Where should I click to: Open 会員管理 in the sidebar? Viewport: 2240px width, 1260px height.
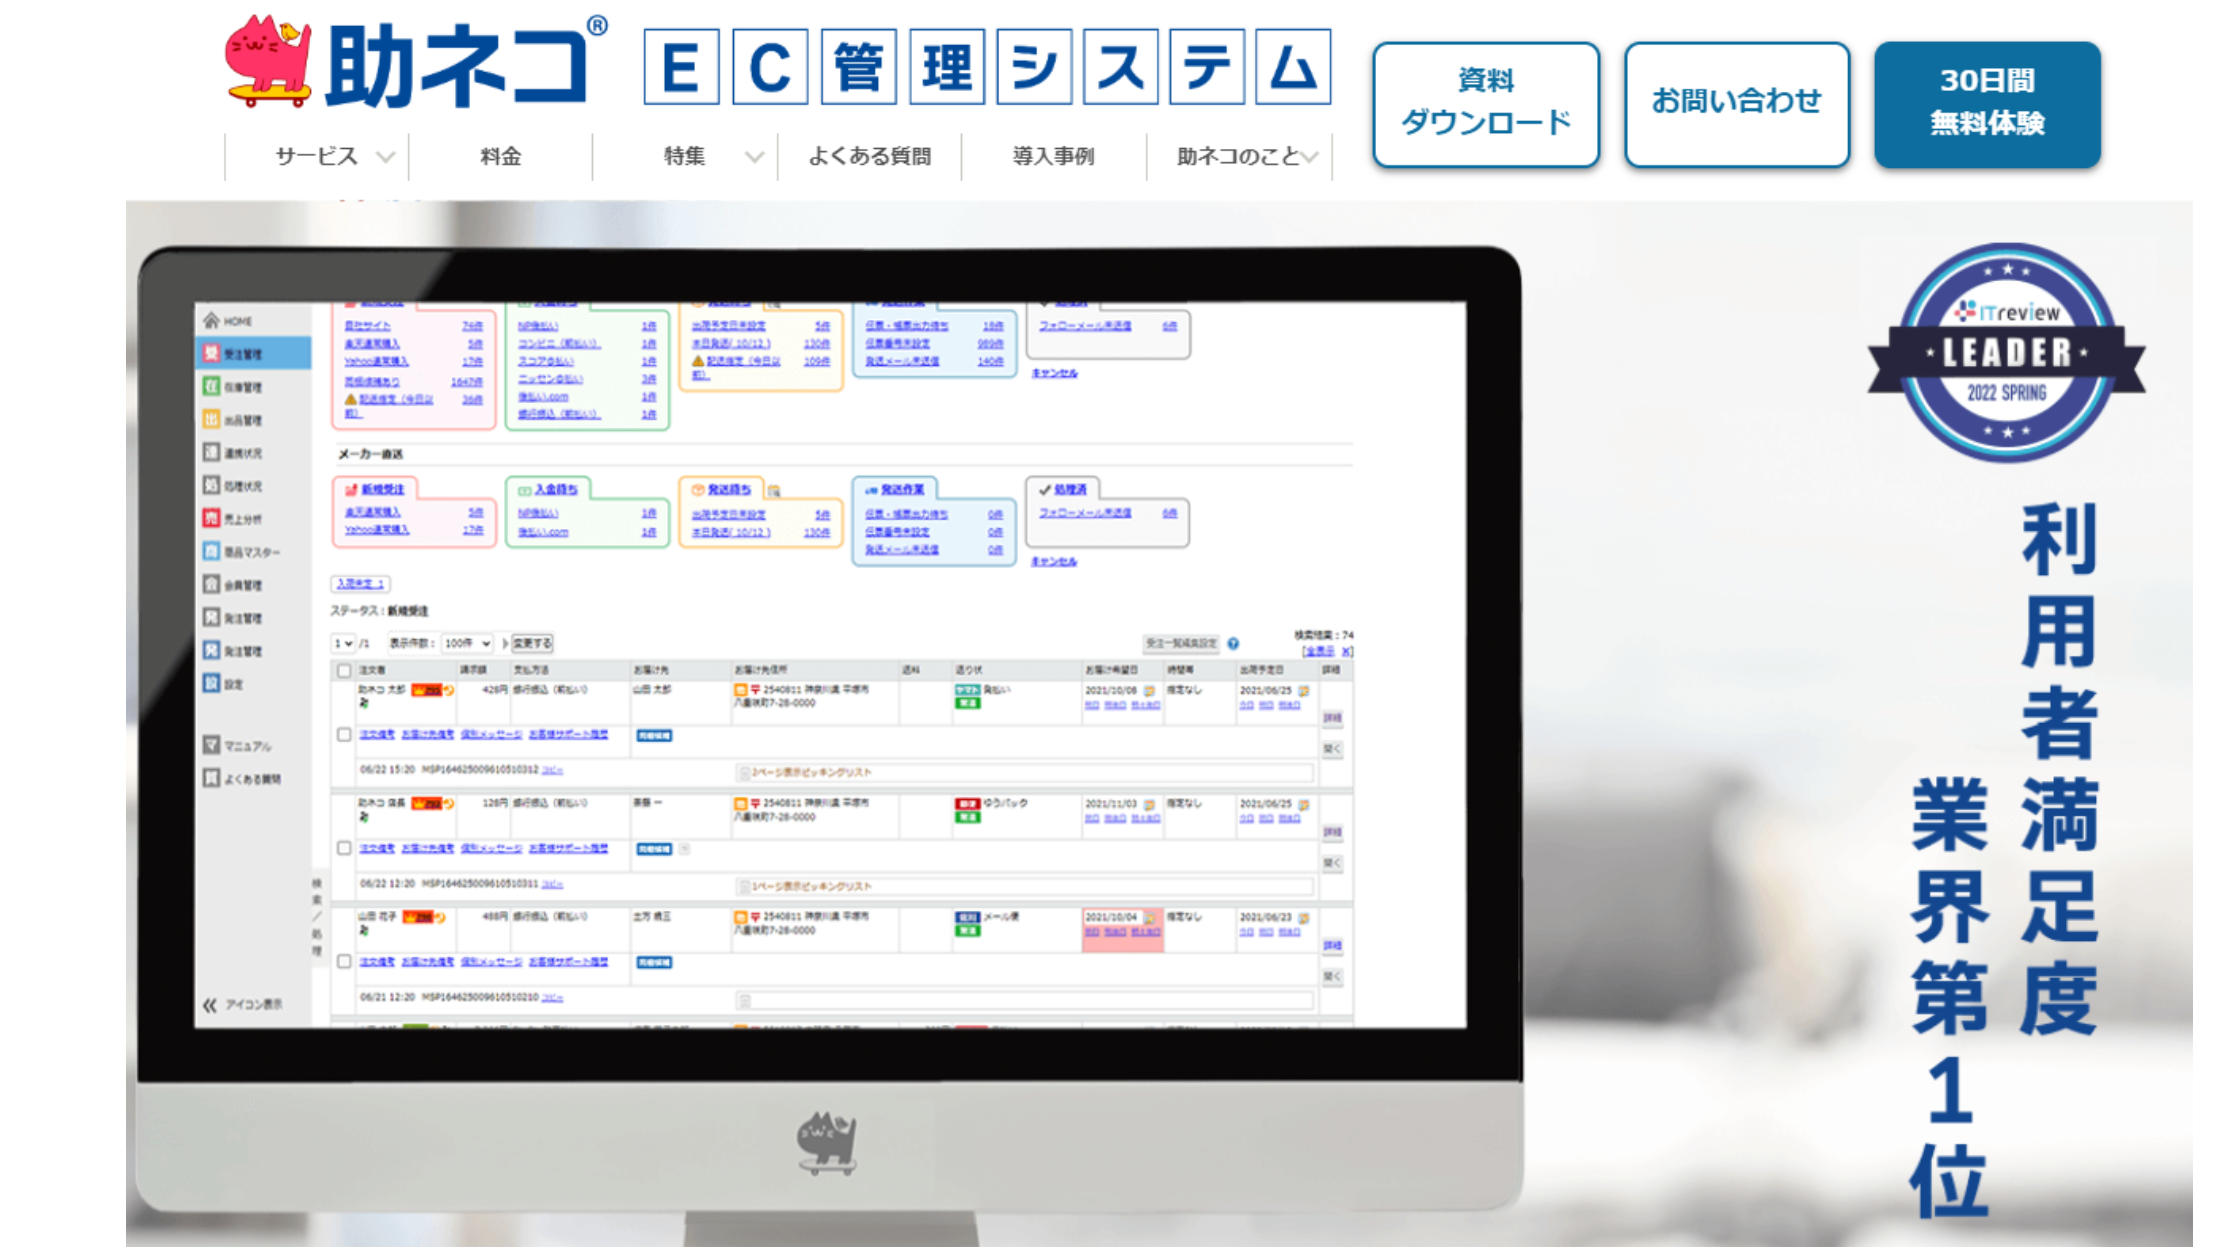[x=233, y=584]
